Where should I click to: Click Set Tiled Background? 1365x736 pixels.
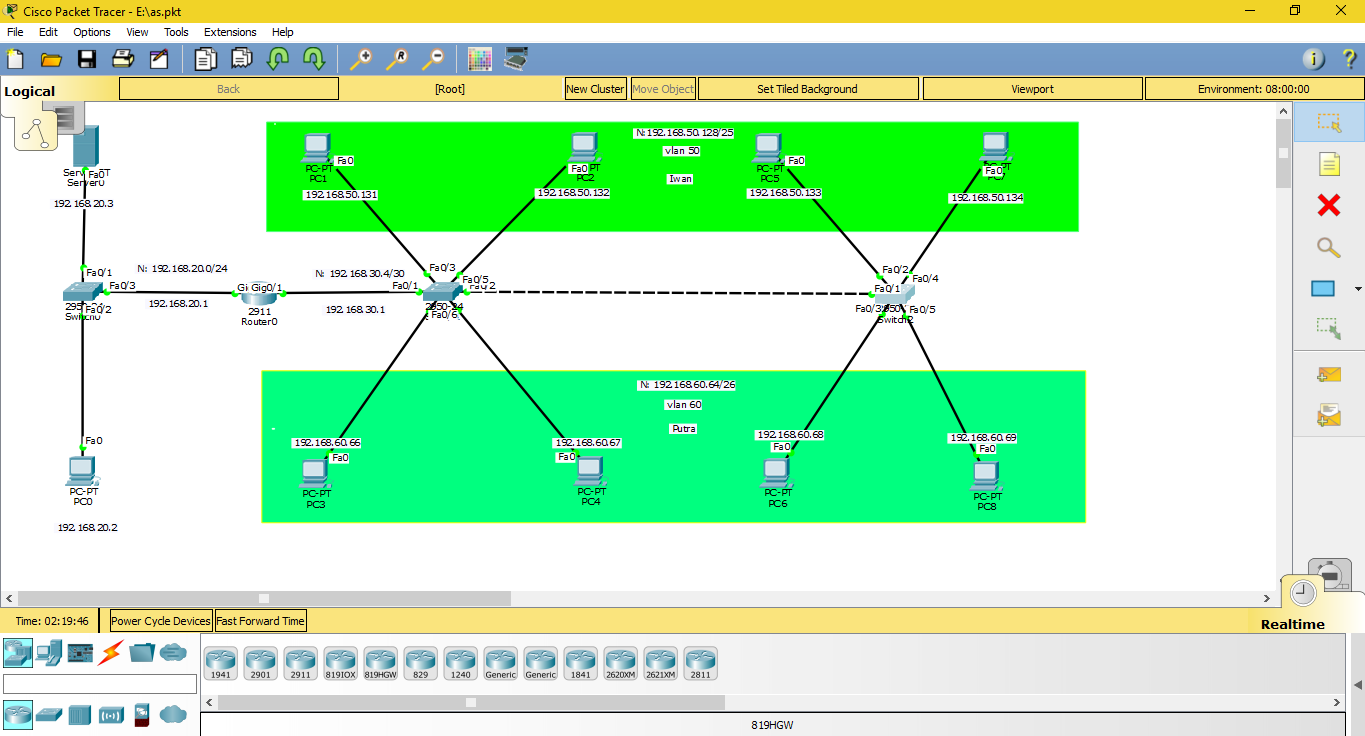pyautogui.click(x=807, y=88)
